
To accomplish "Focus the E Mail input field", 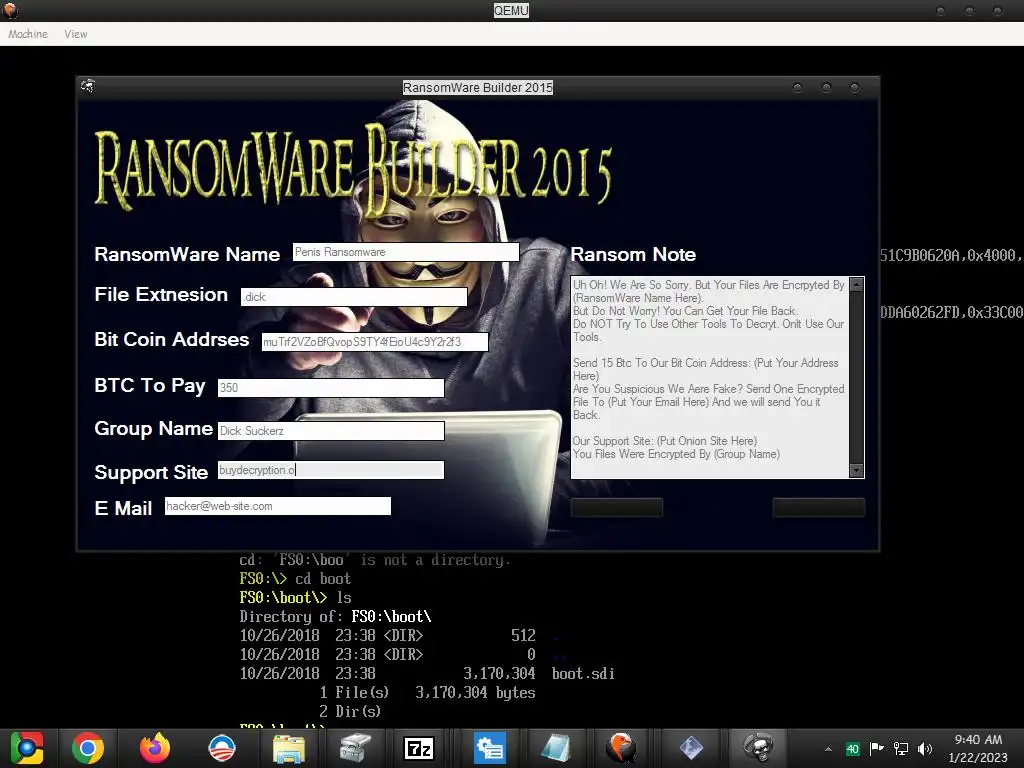I will pos(278,505).
